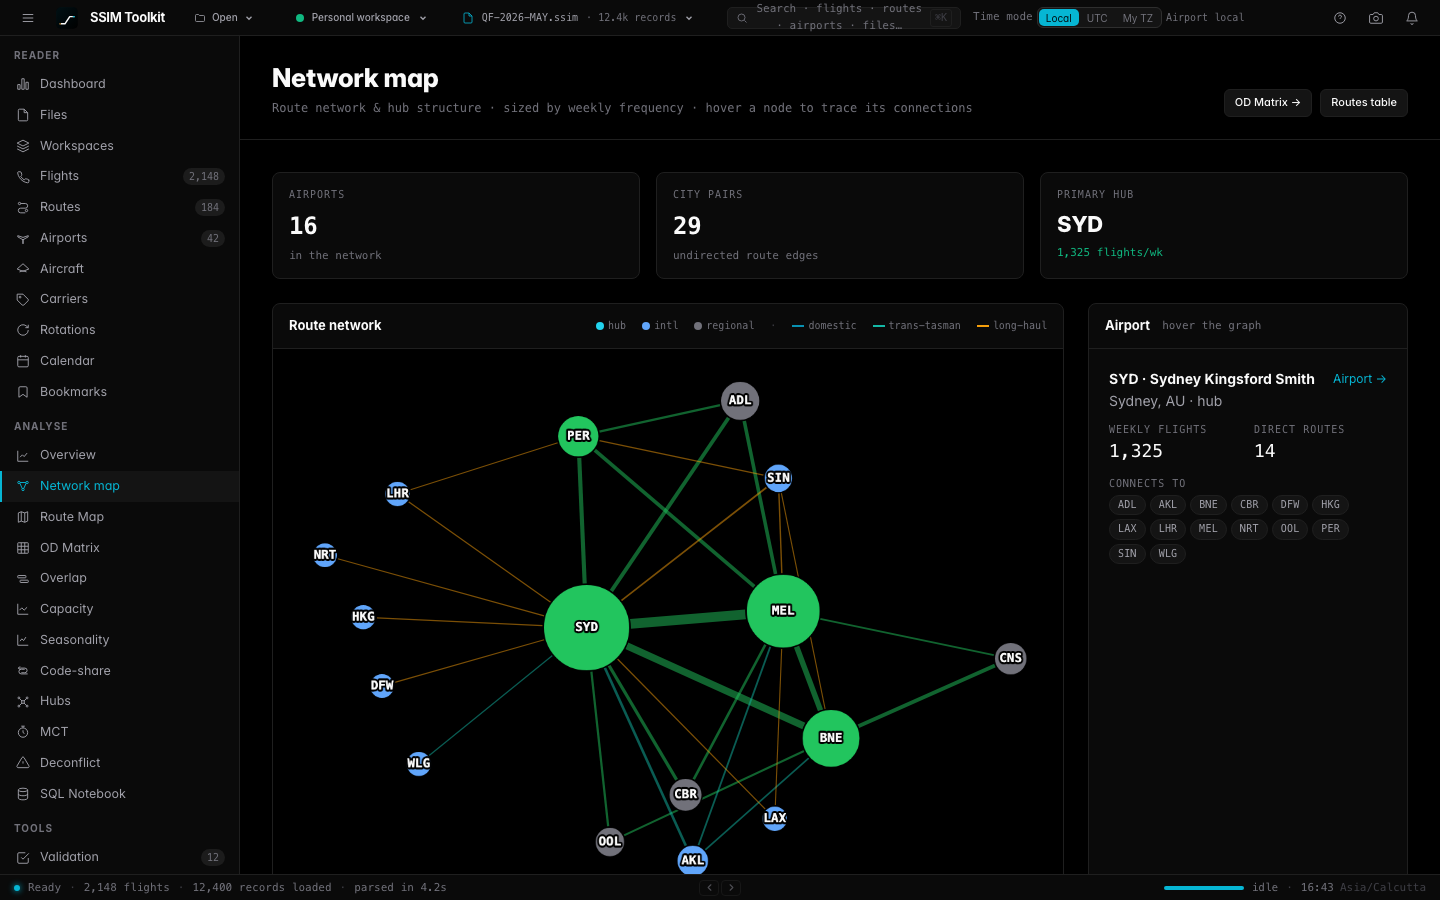Image resolution: width=1440 pixels, height=900 pixels.
Task: Click the Overview chart icon
Action: point(23,455)
